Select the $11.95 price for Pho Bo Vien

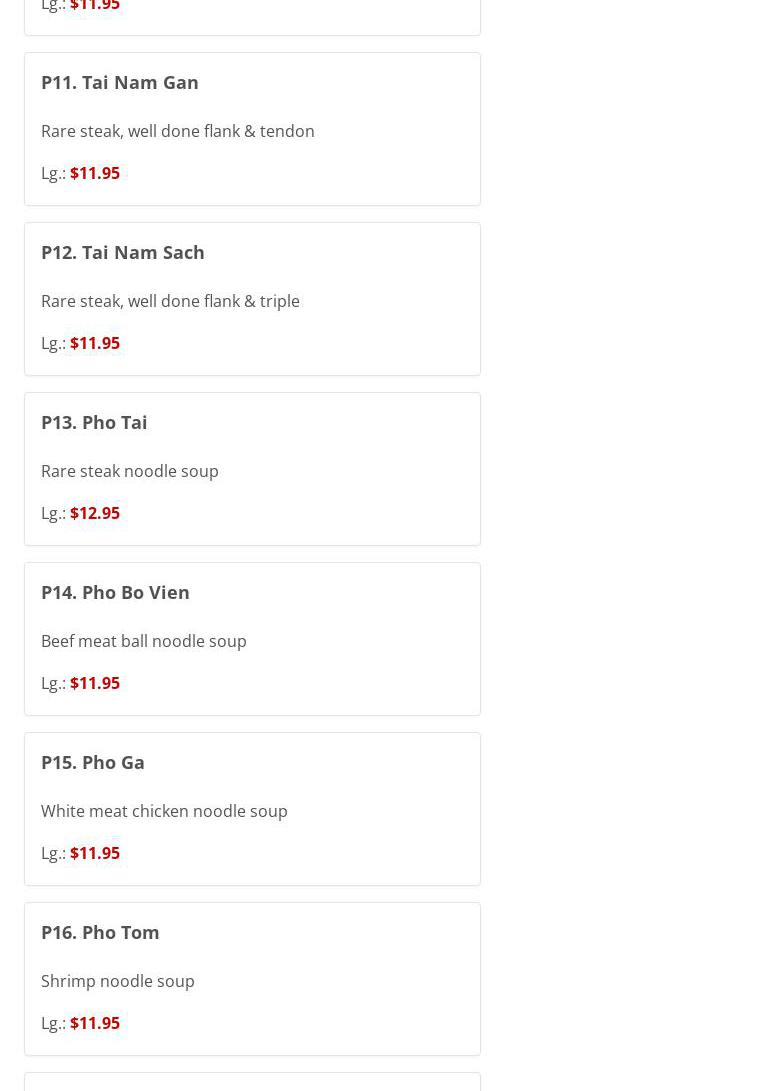click(95, 683)
